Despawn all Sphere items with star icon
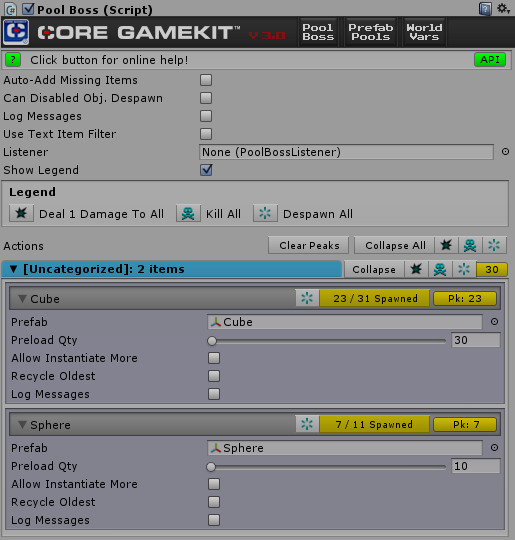The height and width of the screenshot is (540, 515). (x=307, y=424)
